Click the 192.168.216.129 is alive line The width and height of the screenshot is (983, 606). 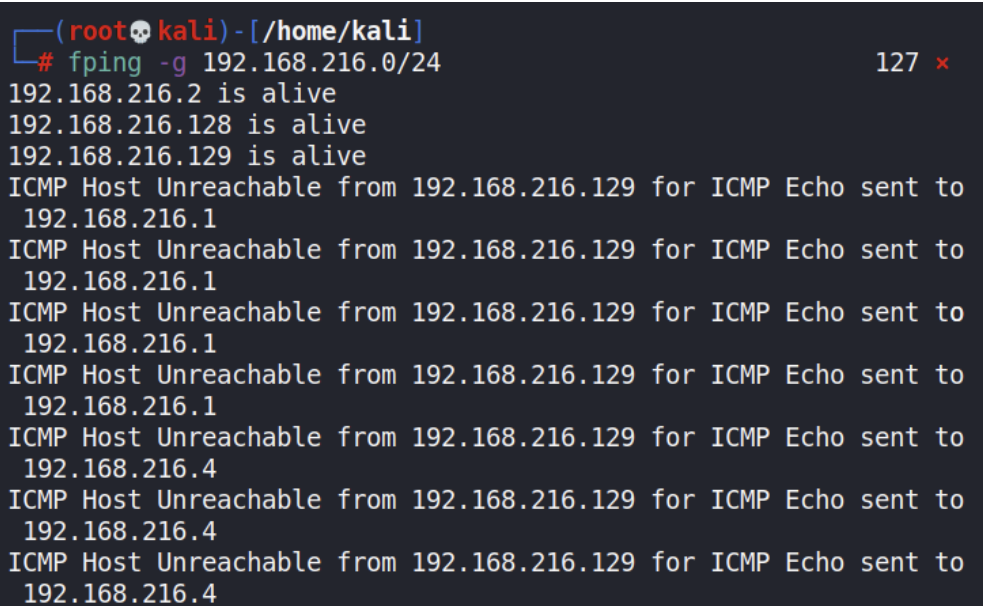187,156
